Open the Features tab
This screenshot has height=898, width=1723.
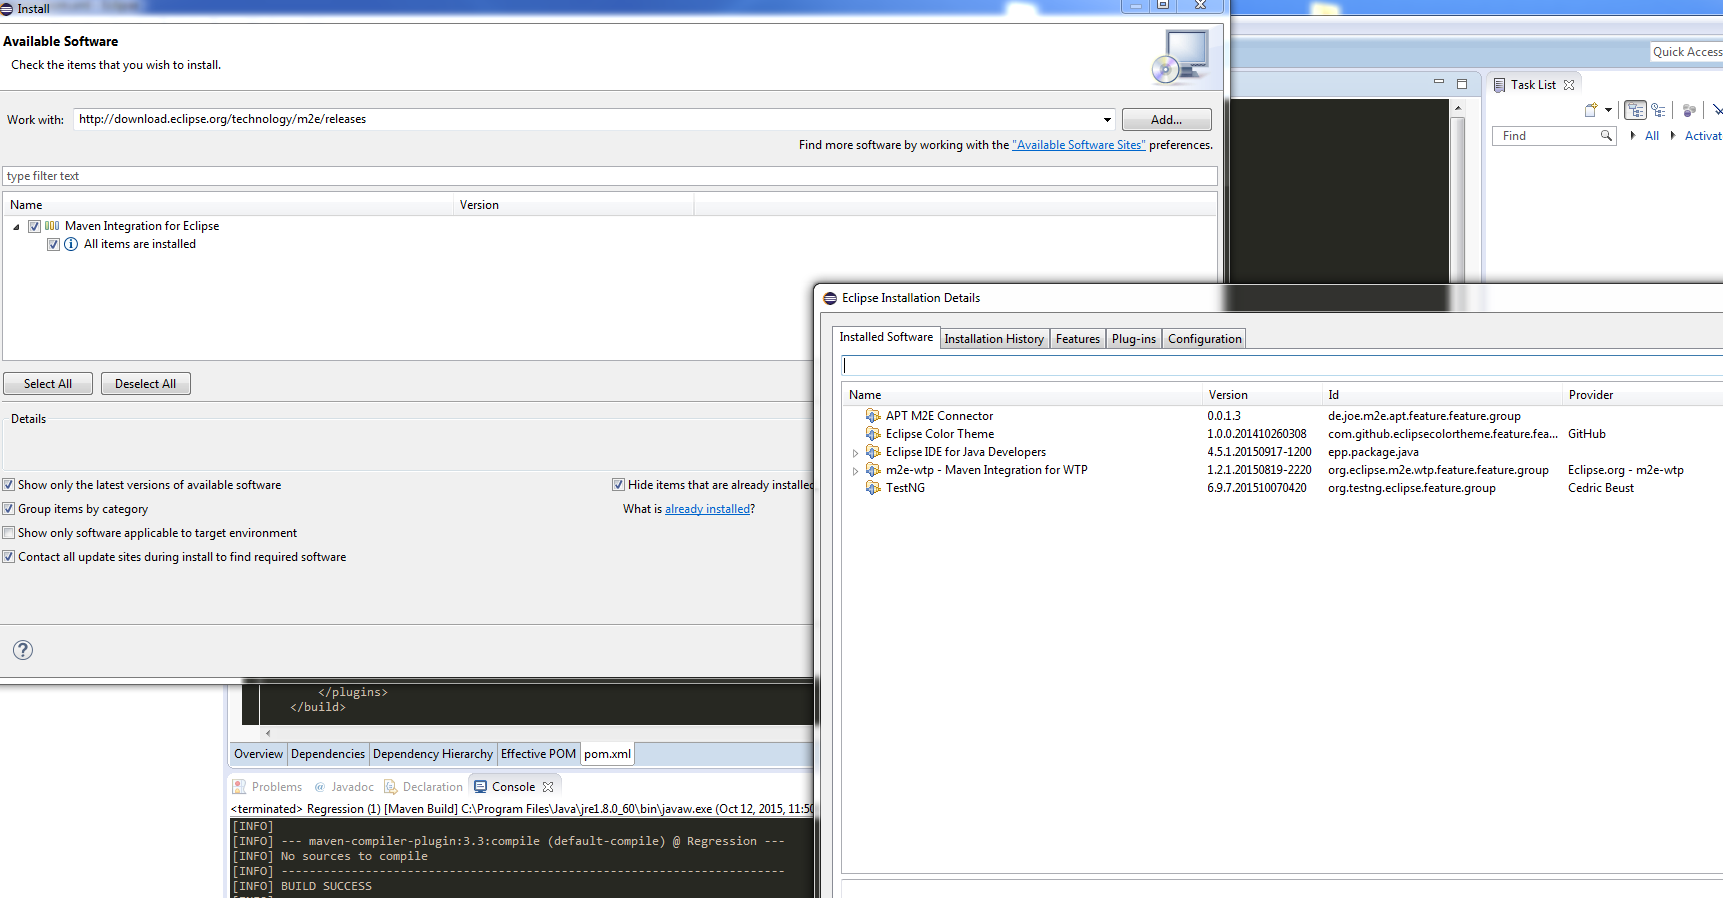tap(1078, 339)
